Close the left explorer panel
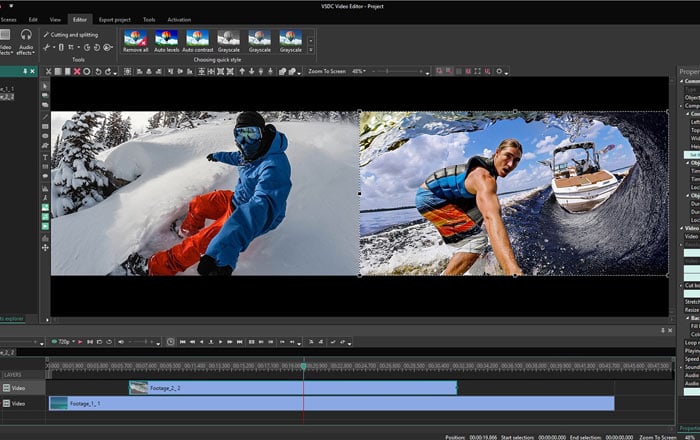Screen dimensions: 700x440 tap(33, 71)
